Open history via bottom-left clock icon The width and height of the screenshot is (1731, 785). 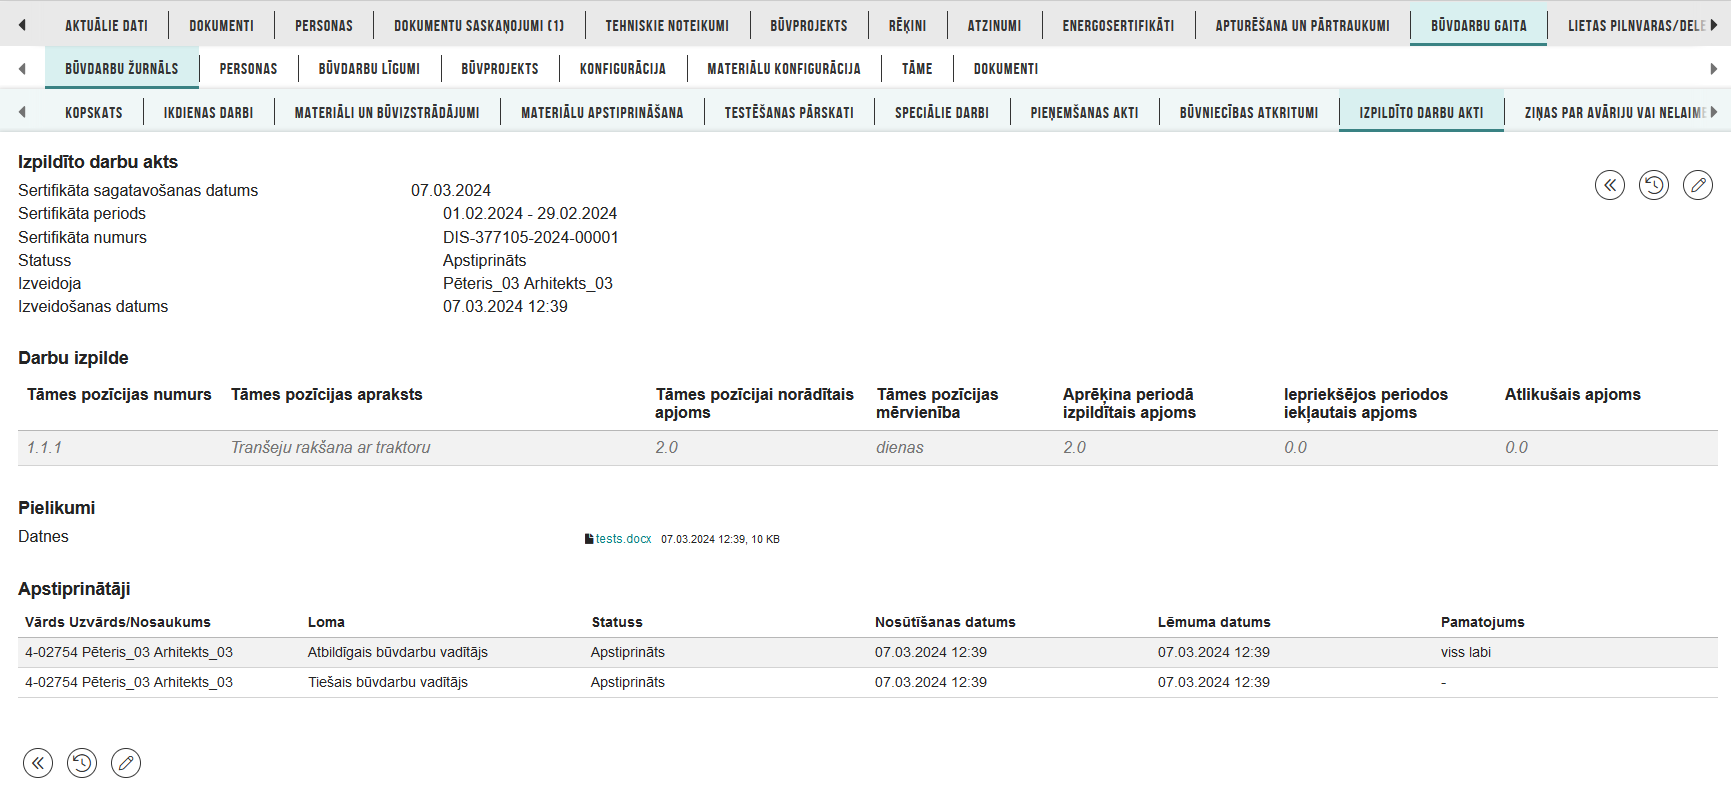(x=82, y=763)
